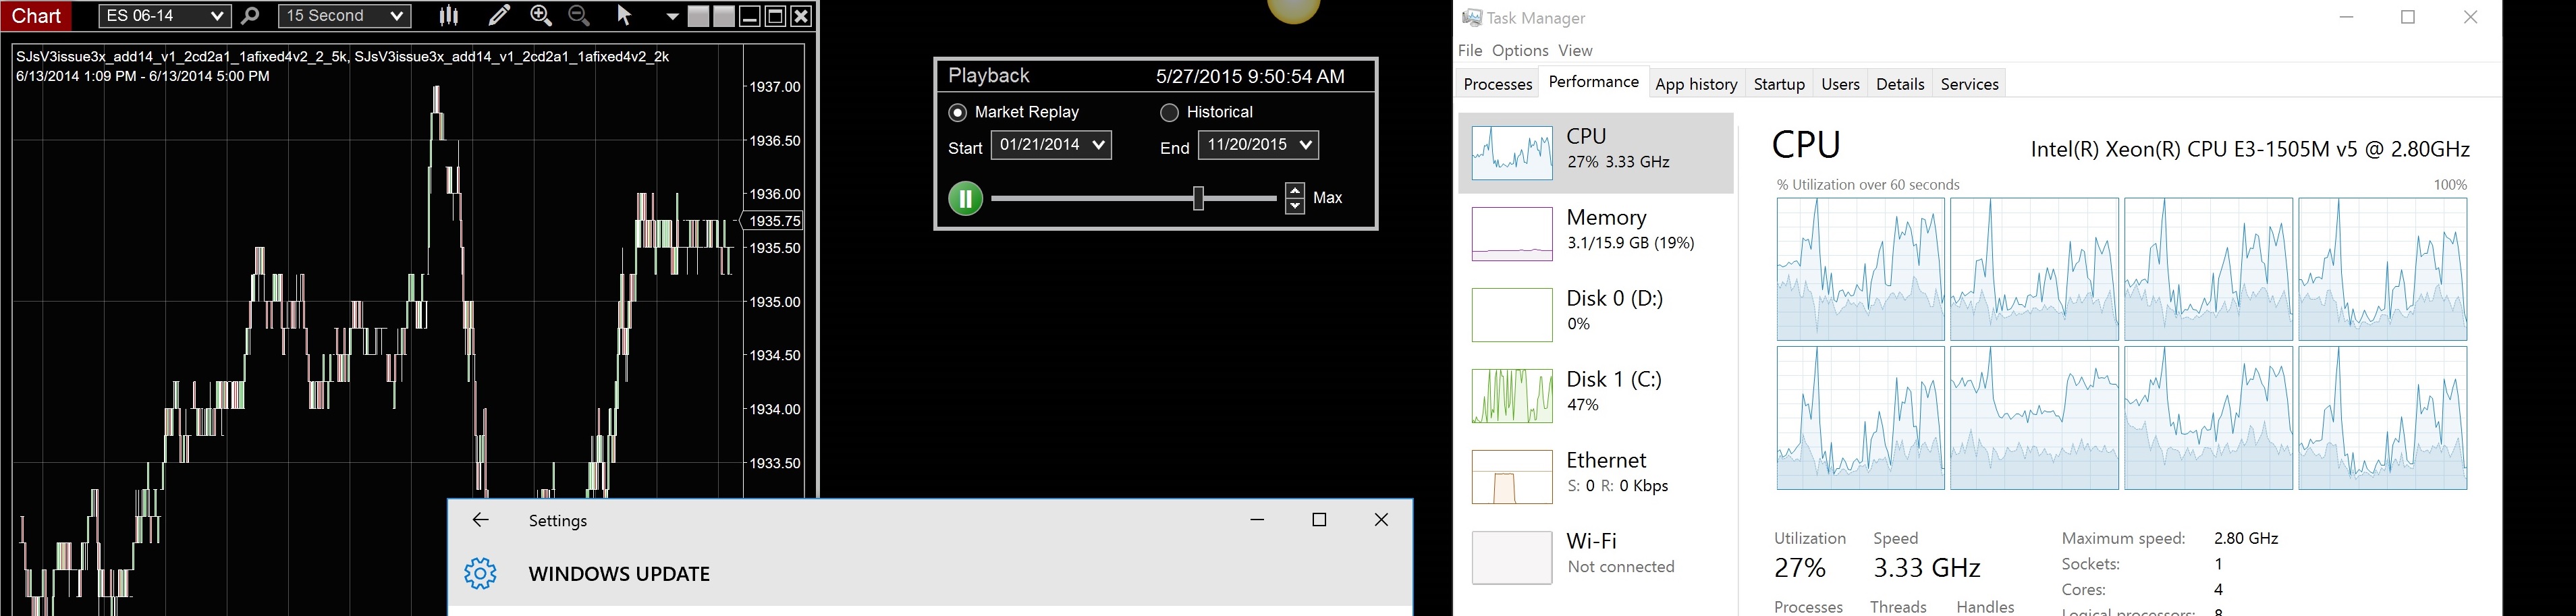Image resolution: width=2576 pixels, height=616 pixels.
Task: Close the Settings window
Action: (x=1381, y=519)
